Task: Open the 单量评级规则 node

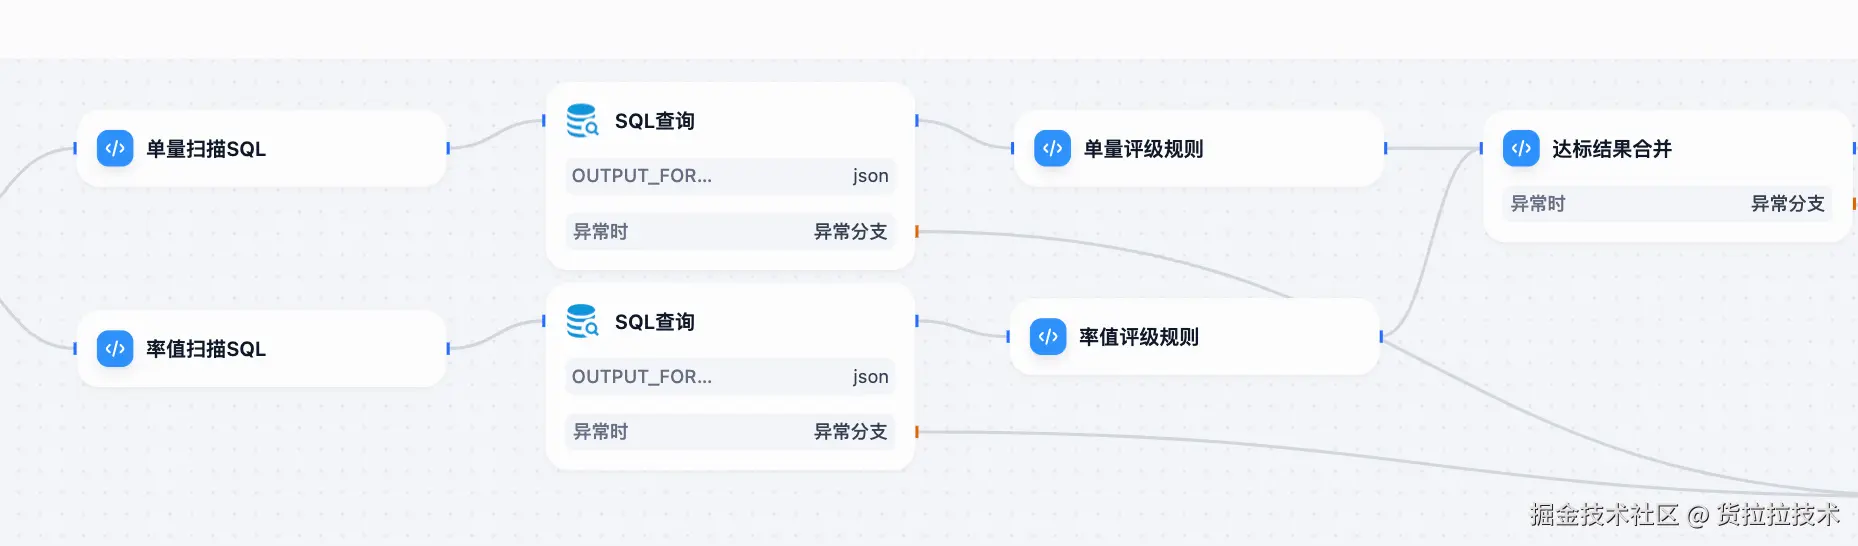Action: click(1143, 149)
